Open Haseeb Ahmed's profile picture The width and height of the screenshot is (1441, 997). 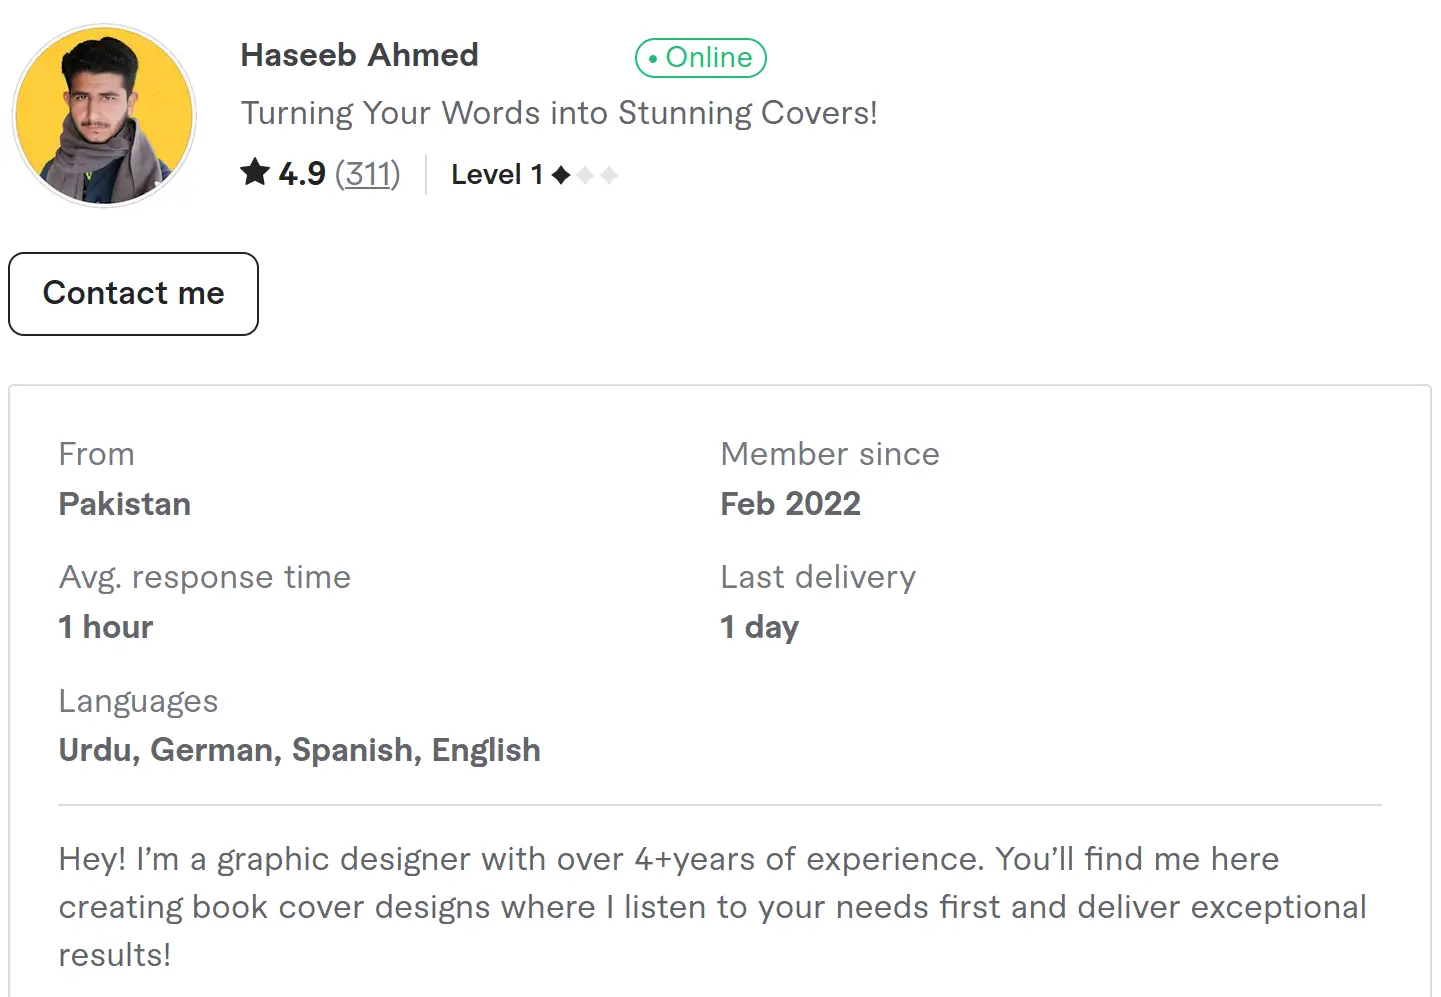[x=104, y=116]
